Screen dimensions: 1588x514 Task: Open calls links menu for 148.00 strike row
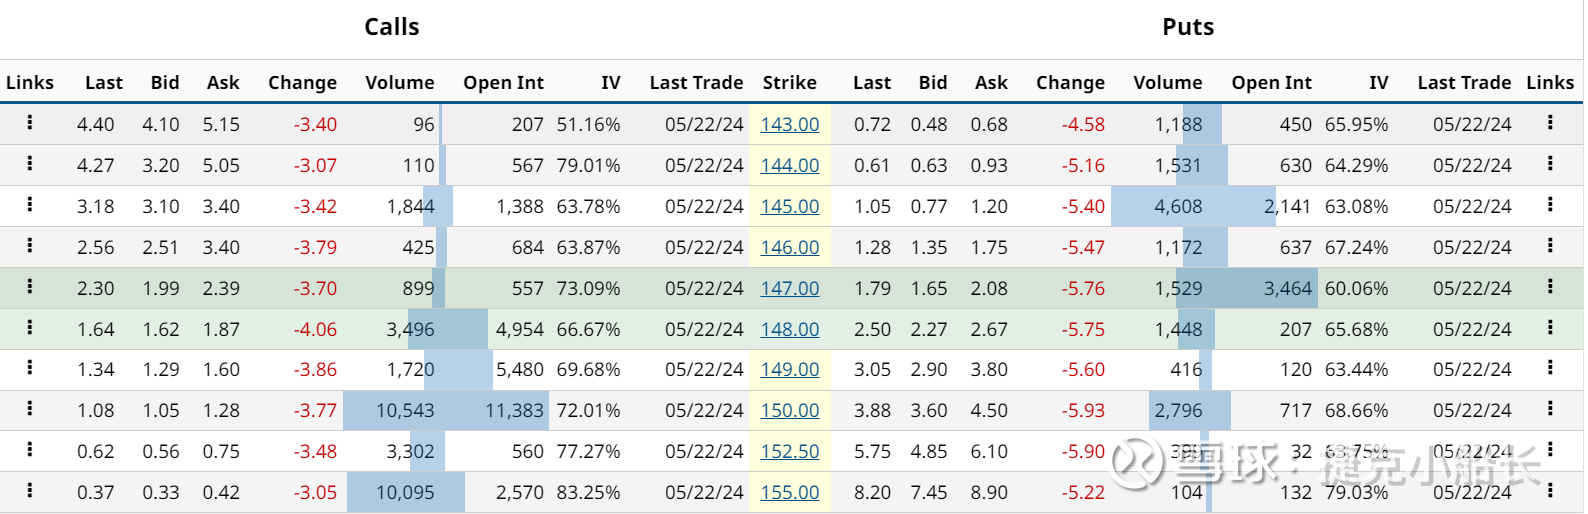click(x=30, y=328)
